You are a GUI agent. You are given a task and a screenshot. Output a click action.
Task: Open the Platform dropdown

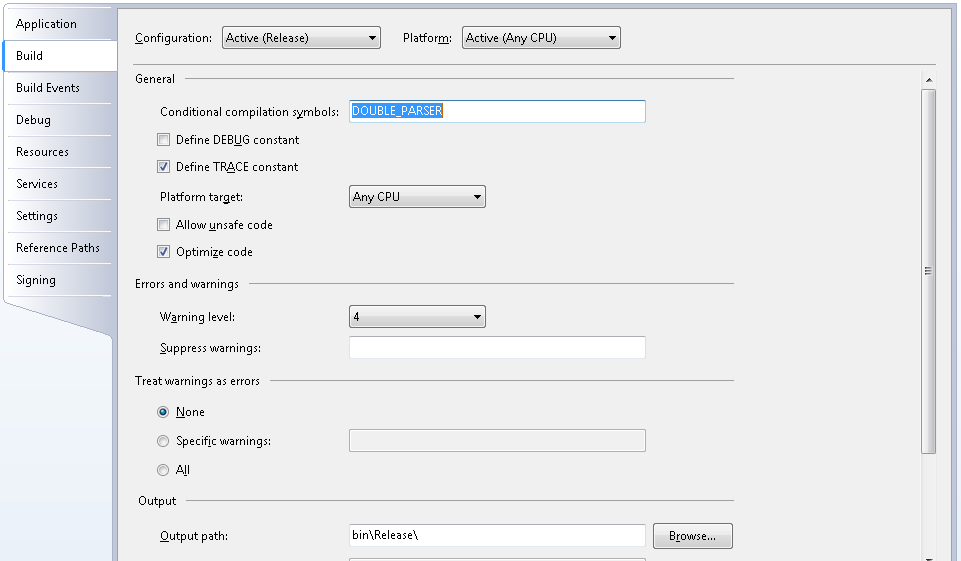[x=541, y=38]
